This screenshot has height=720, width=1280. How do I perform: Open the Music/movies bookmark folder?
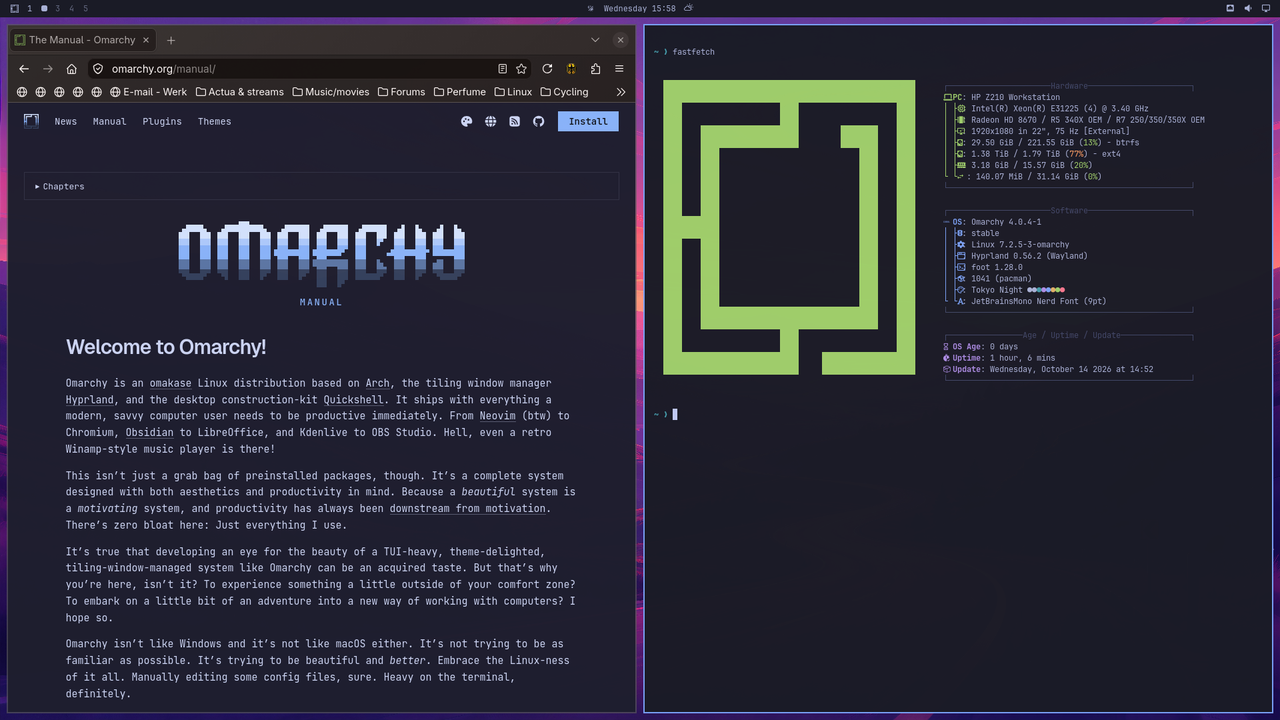(330, 92)
